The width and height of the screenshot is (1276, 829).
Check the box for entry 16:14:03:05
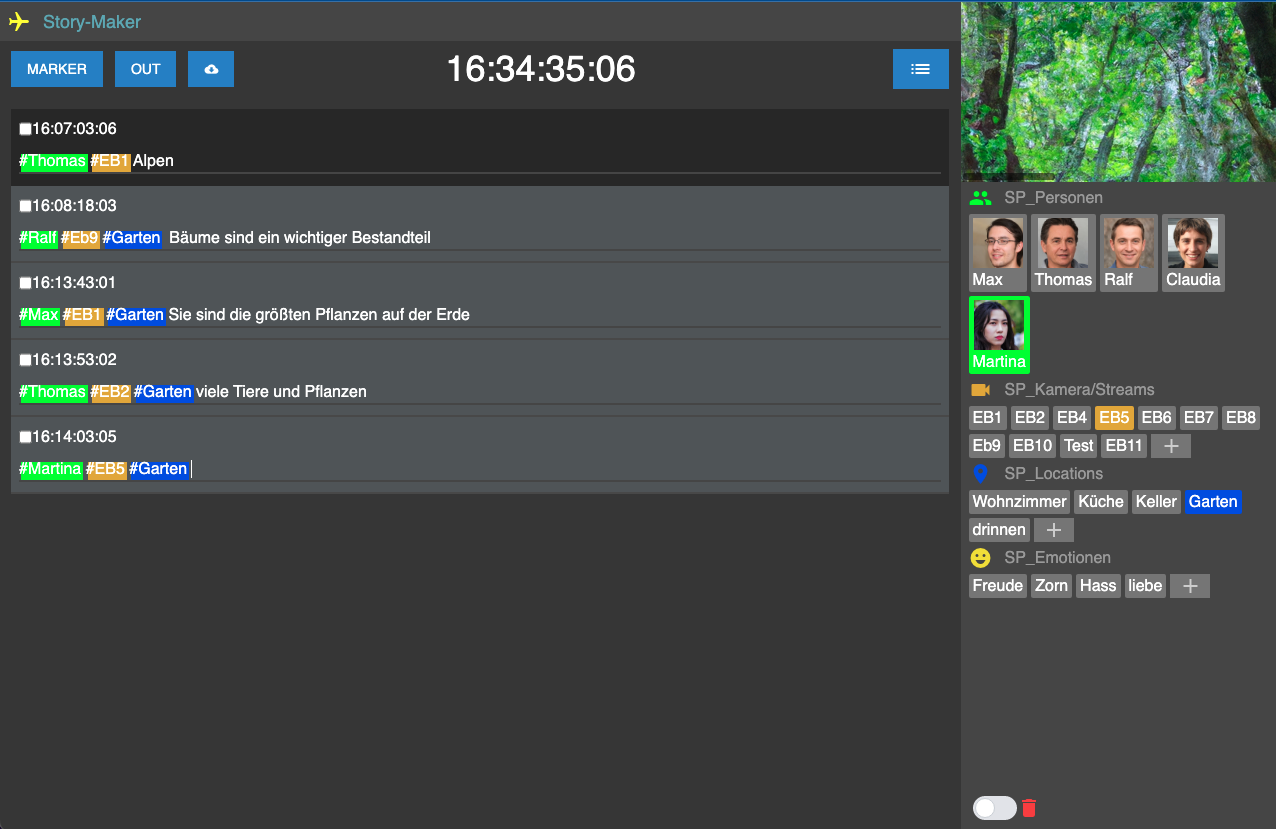(25, 437)
